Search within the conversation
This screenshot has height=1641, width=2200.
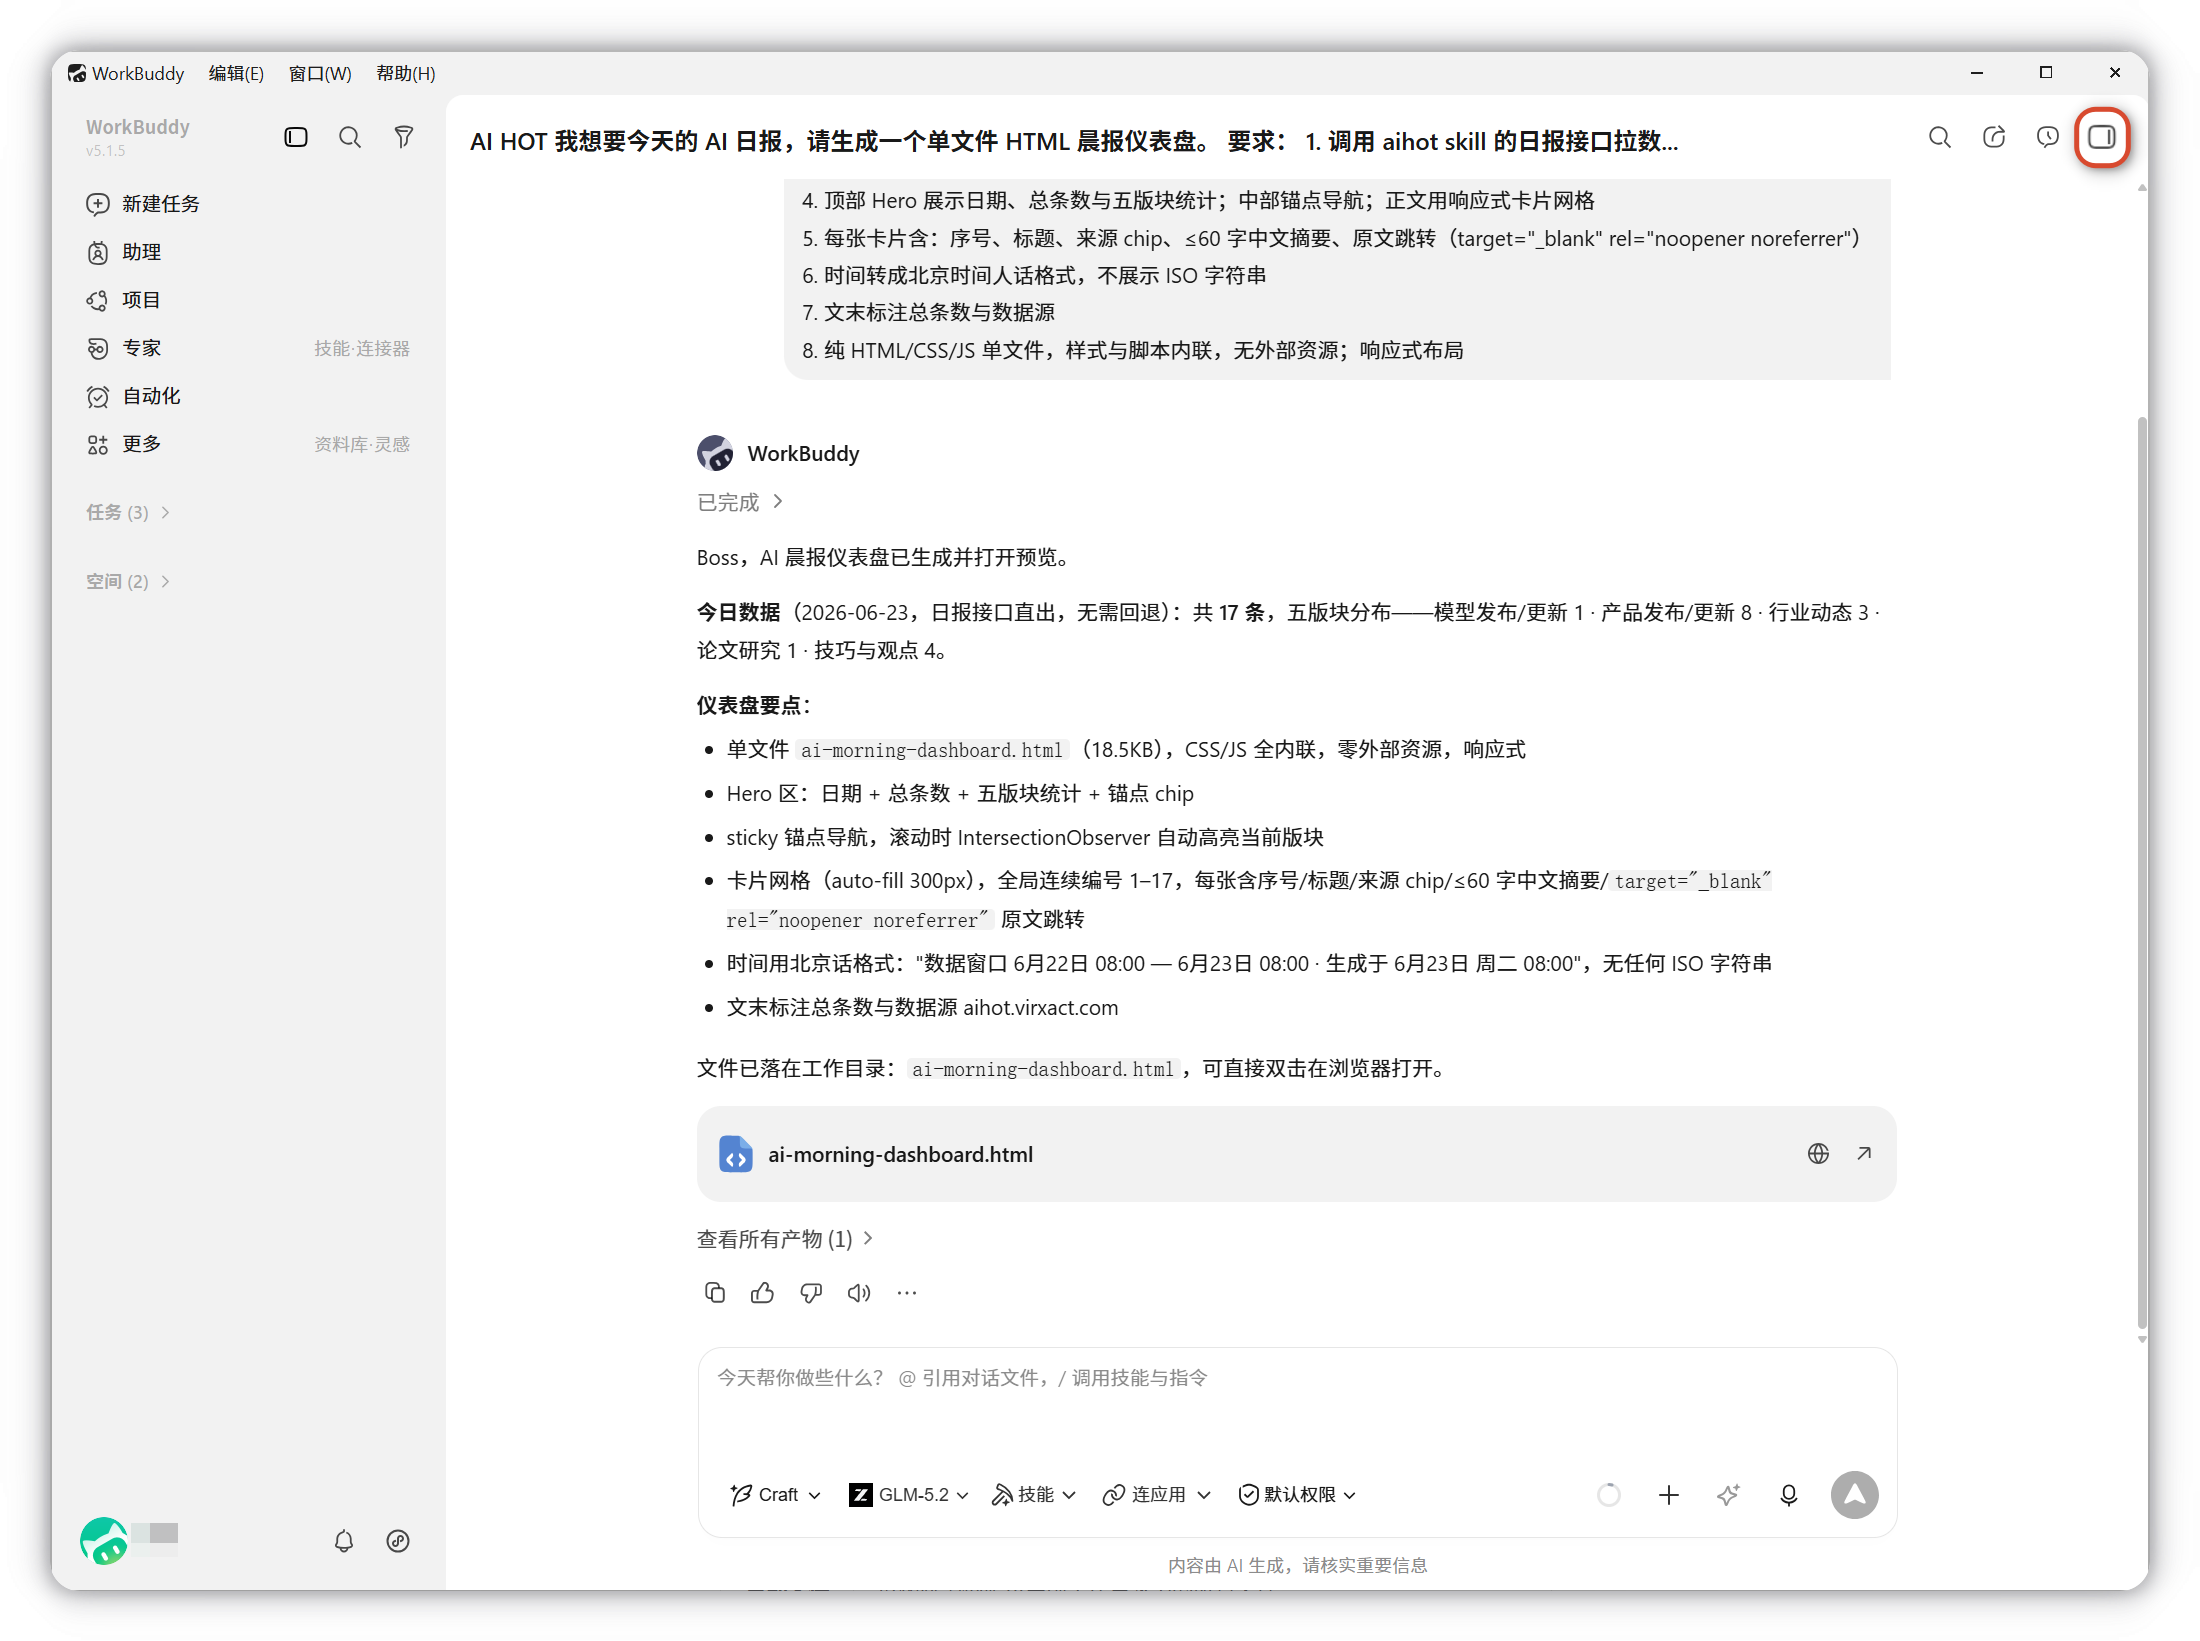click(x=1940, y=137)
